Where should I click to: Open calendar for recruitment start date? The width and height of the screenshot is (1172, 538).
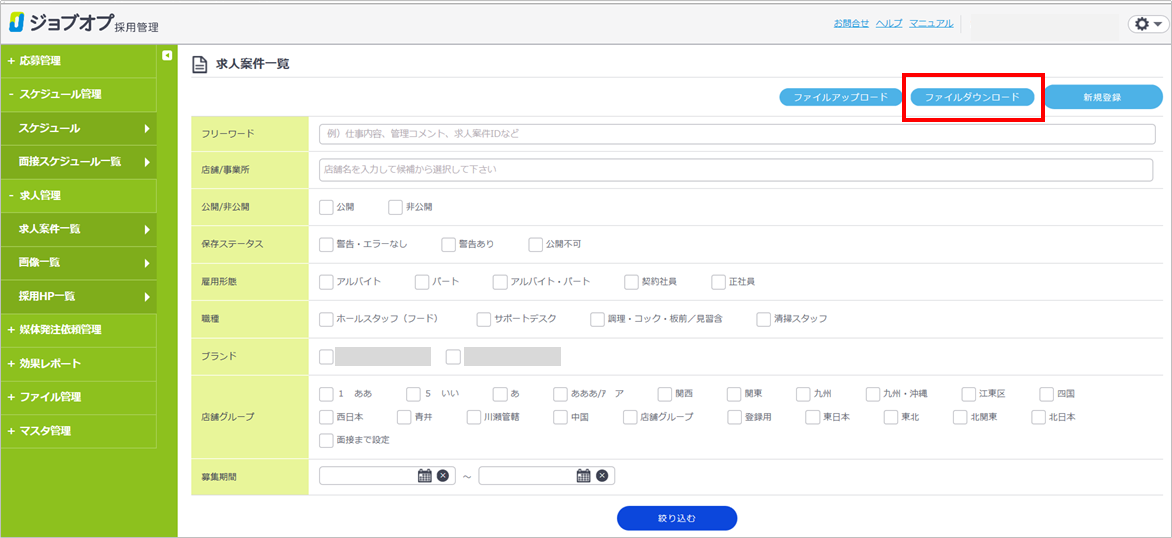tap(424, 476)
